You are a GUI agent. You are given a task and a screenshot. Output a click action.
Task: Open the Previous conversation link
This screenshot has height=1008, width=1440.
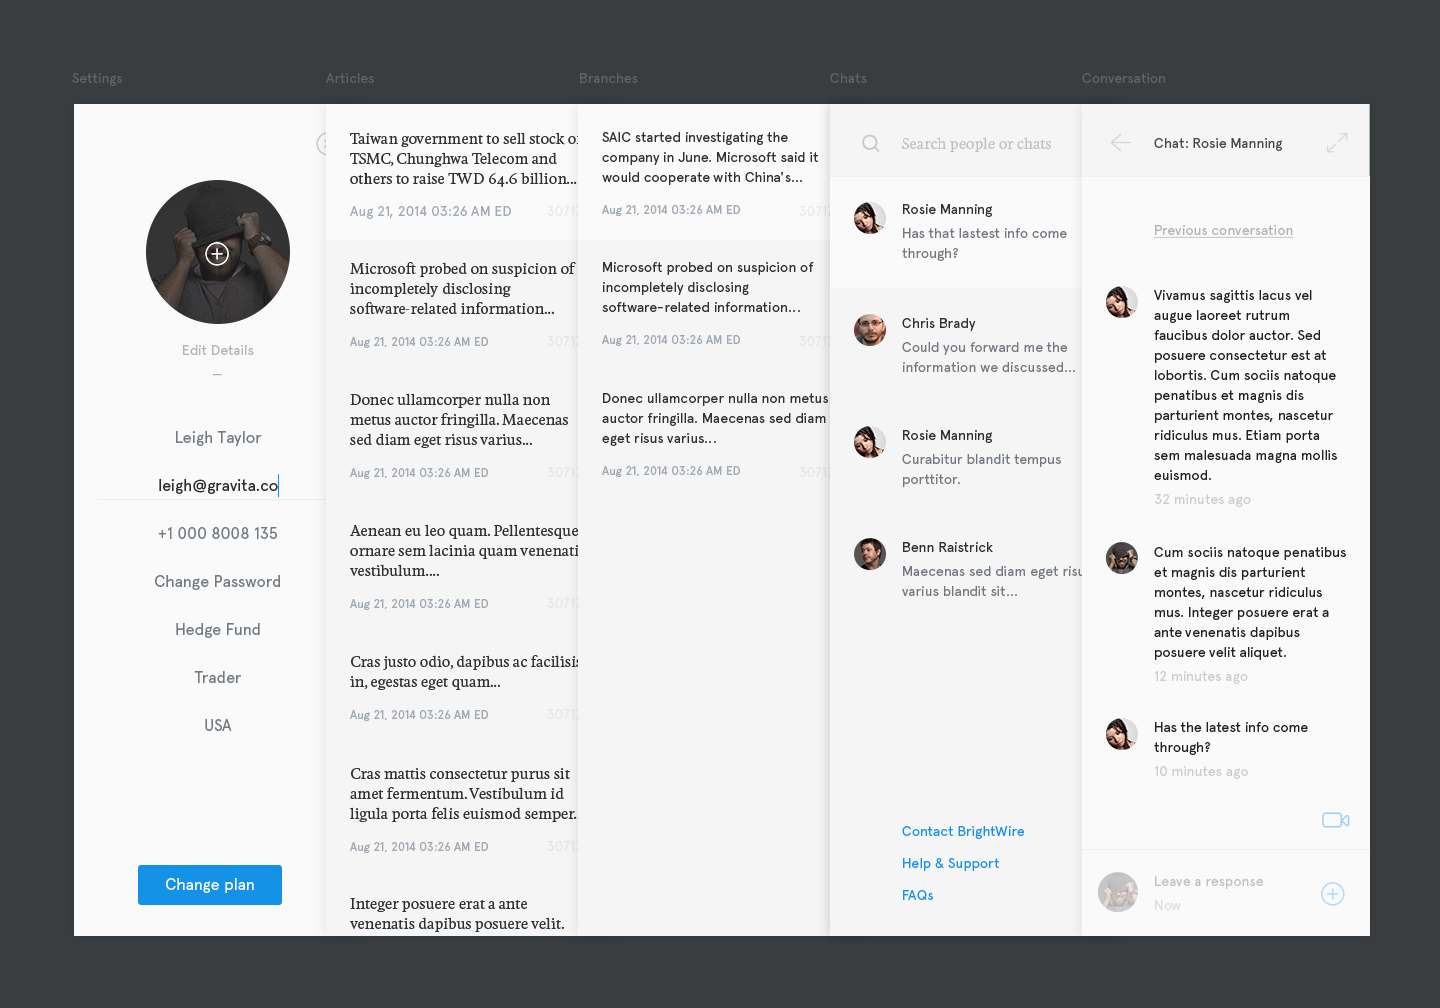pyautogui.click(x=1223, y=230)
